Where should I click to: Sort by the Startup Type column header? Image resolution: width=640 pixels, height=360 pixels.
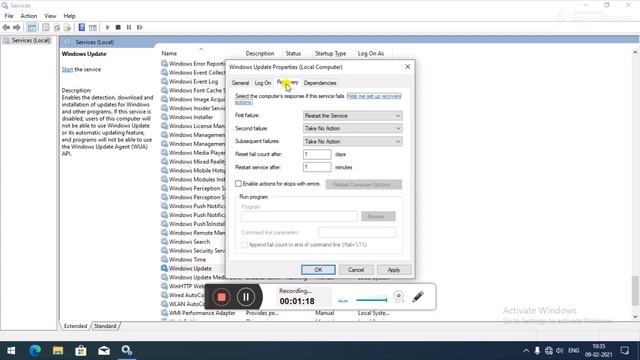point(330,53)
